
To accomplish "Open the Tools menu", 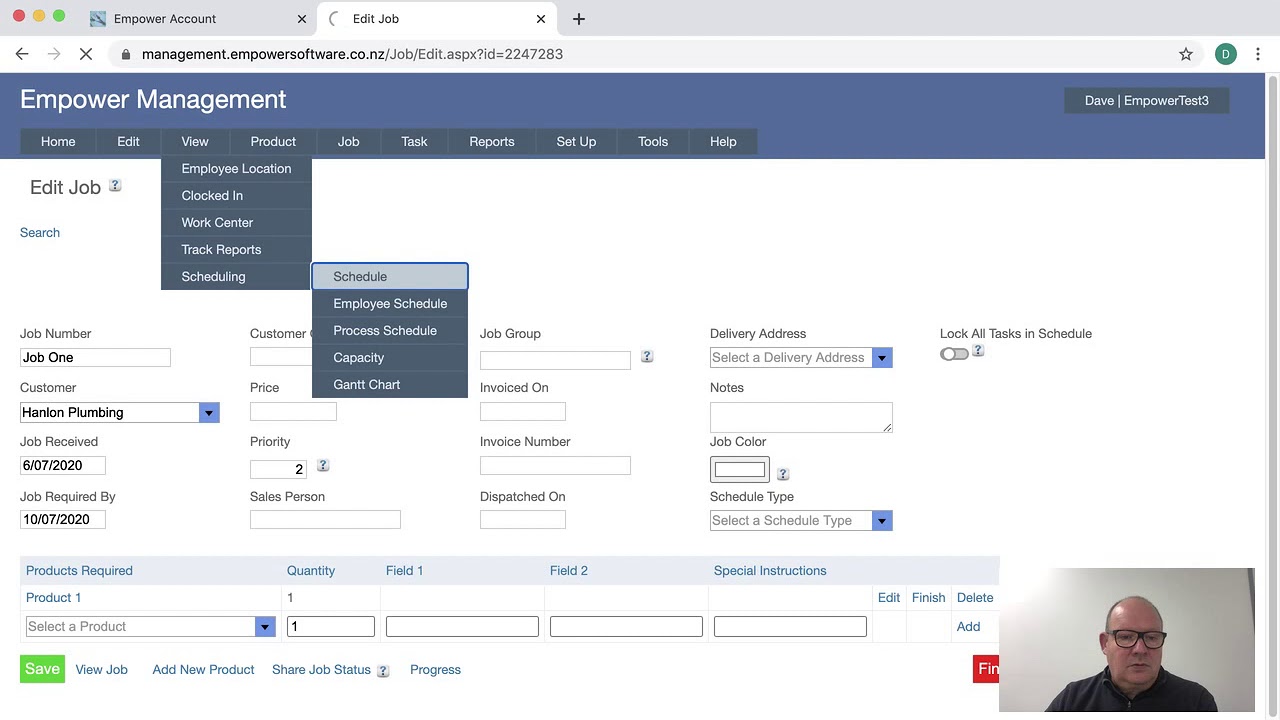I will click(653, 142).
